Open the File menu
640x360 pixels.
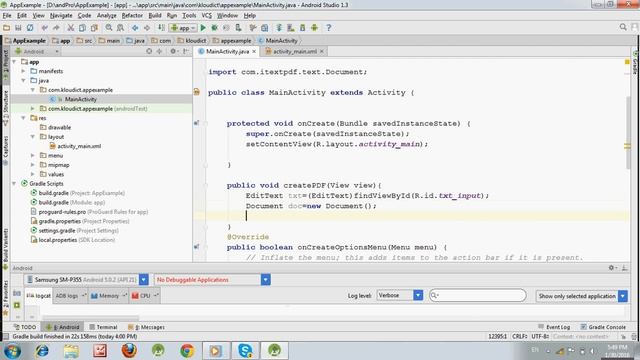pos(7,16)
